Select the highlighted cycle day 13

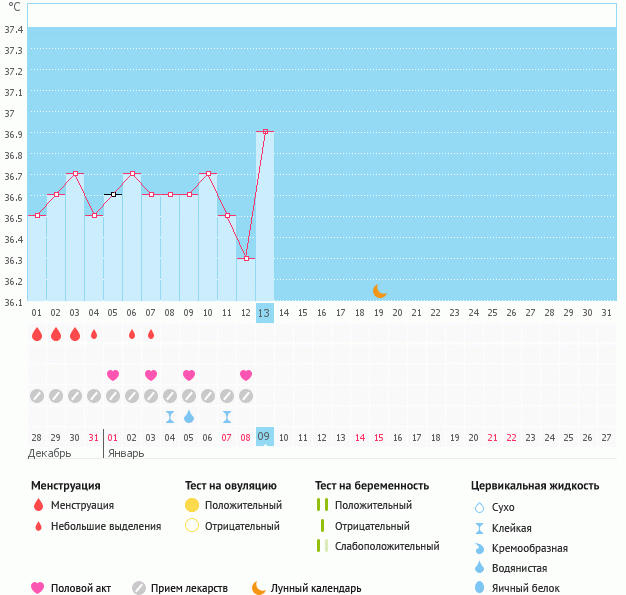click(x=264, y=313)
